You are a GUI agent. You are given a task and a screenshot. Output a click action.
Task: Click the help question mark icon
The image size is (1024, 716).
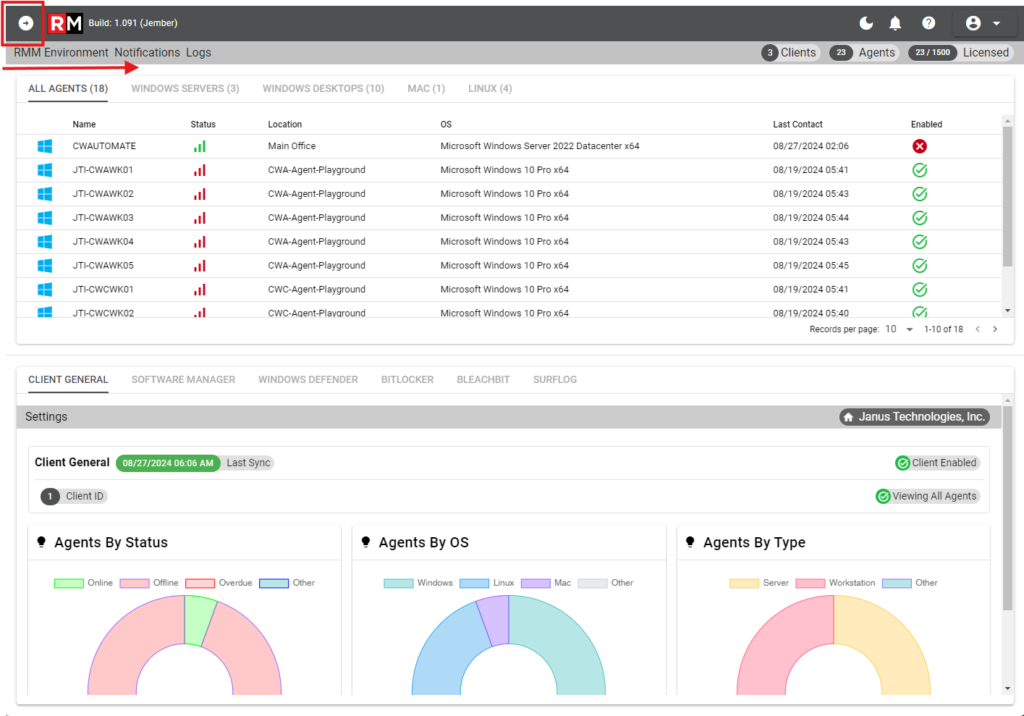point(928,24)
